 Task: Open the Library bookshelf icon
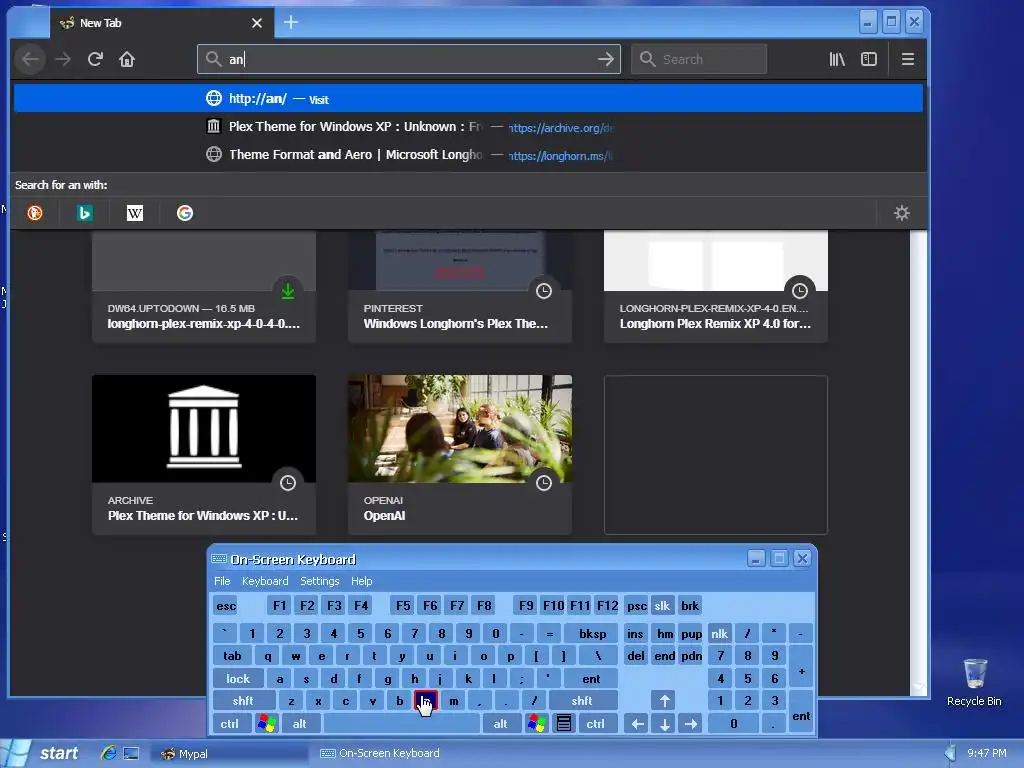pos(837,59)
